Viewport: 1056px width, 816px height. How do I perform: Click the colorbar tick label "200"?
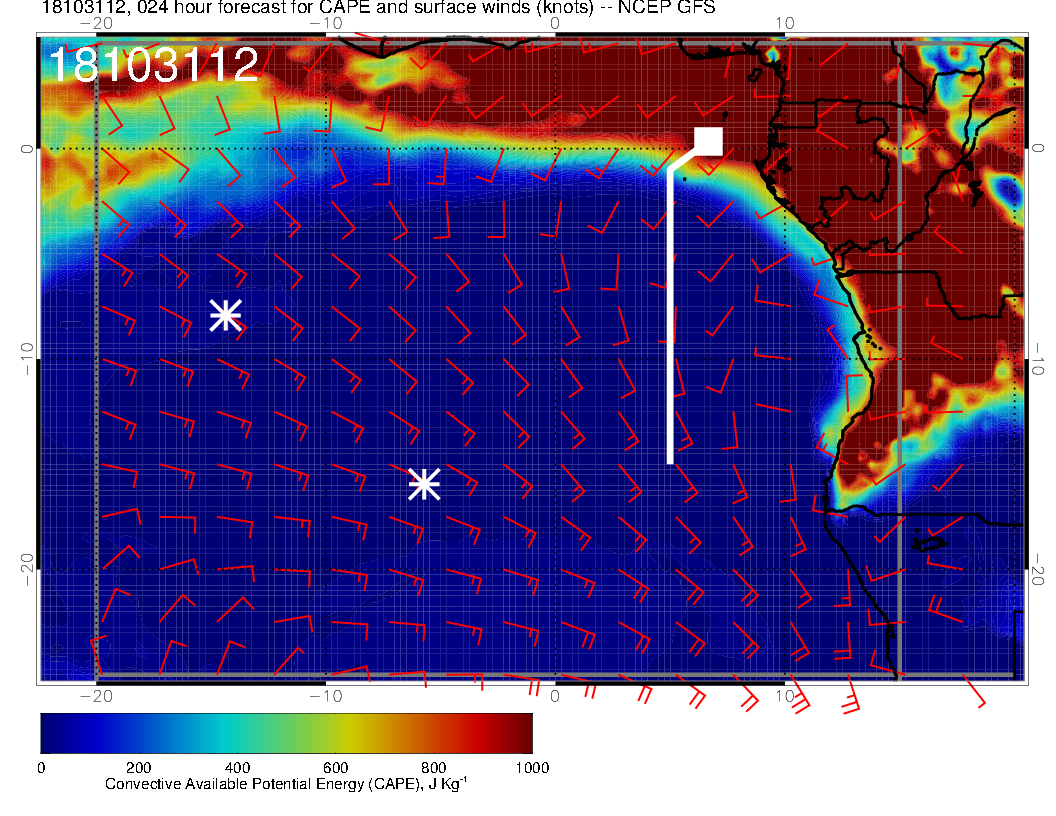point(139,768)
